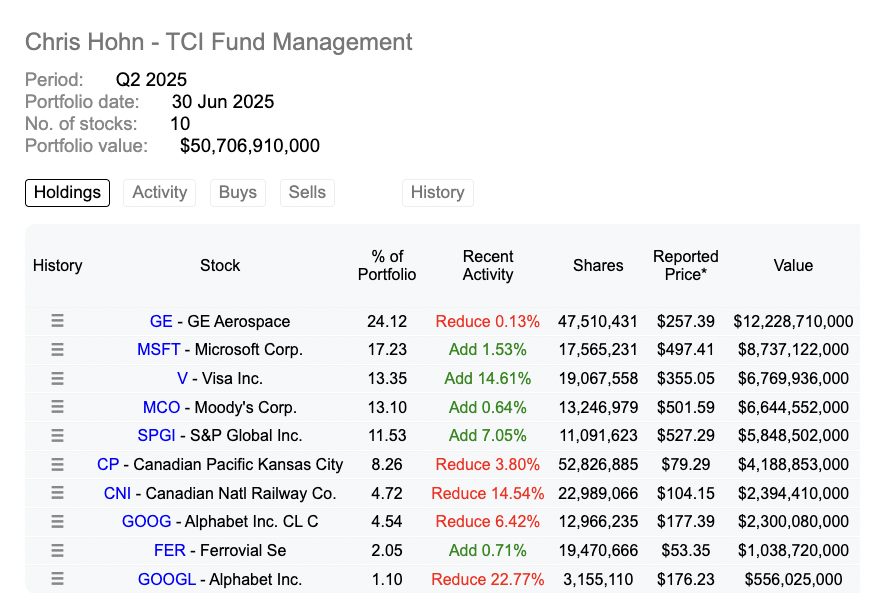Click the period value Q2 2025

pos(151,80)
